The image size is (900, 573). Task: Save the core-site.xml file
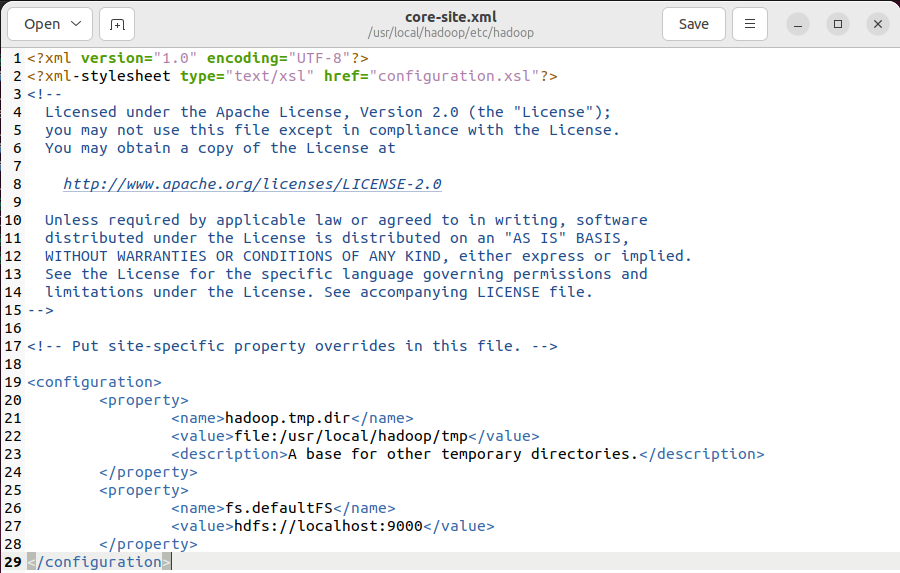pos(693,24)
